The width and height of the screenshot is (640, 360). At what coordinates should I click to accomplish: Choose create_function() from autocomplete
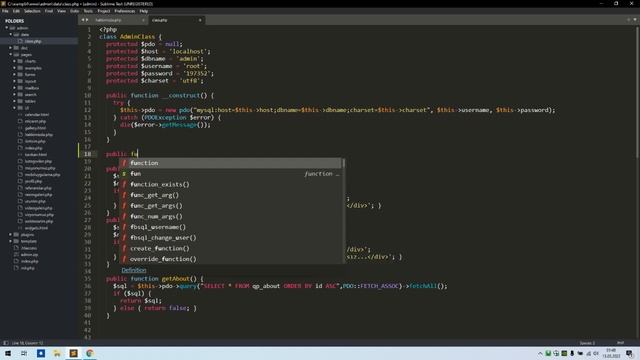pos(231,248)
